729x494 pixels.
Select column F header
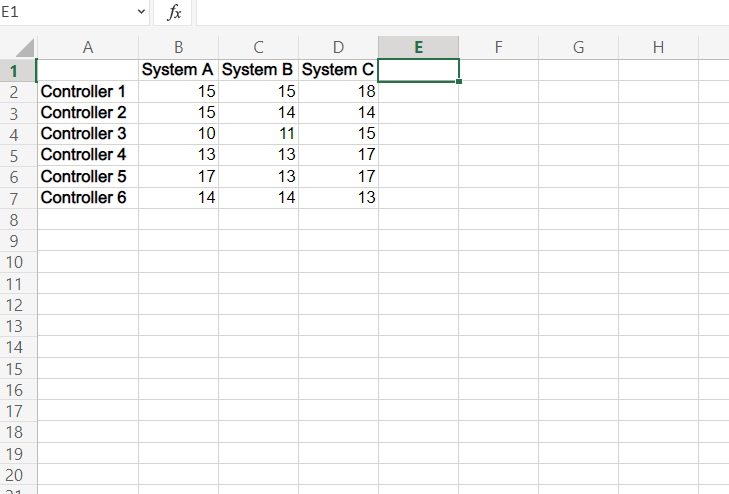[498, 47]
